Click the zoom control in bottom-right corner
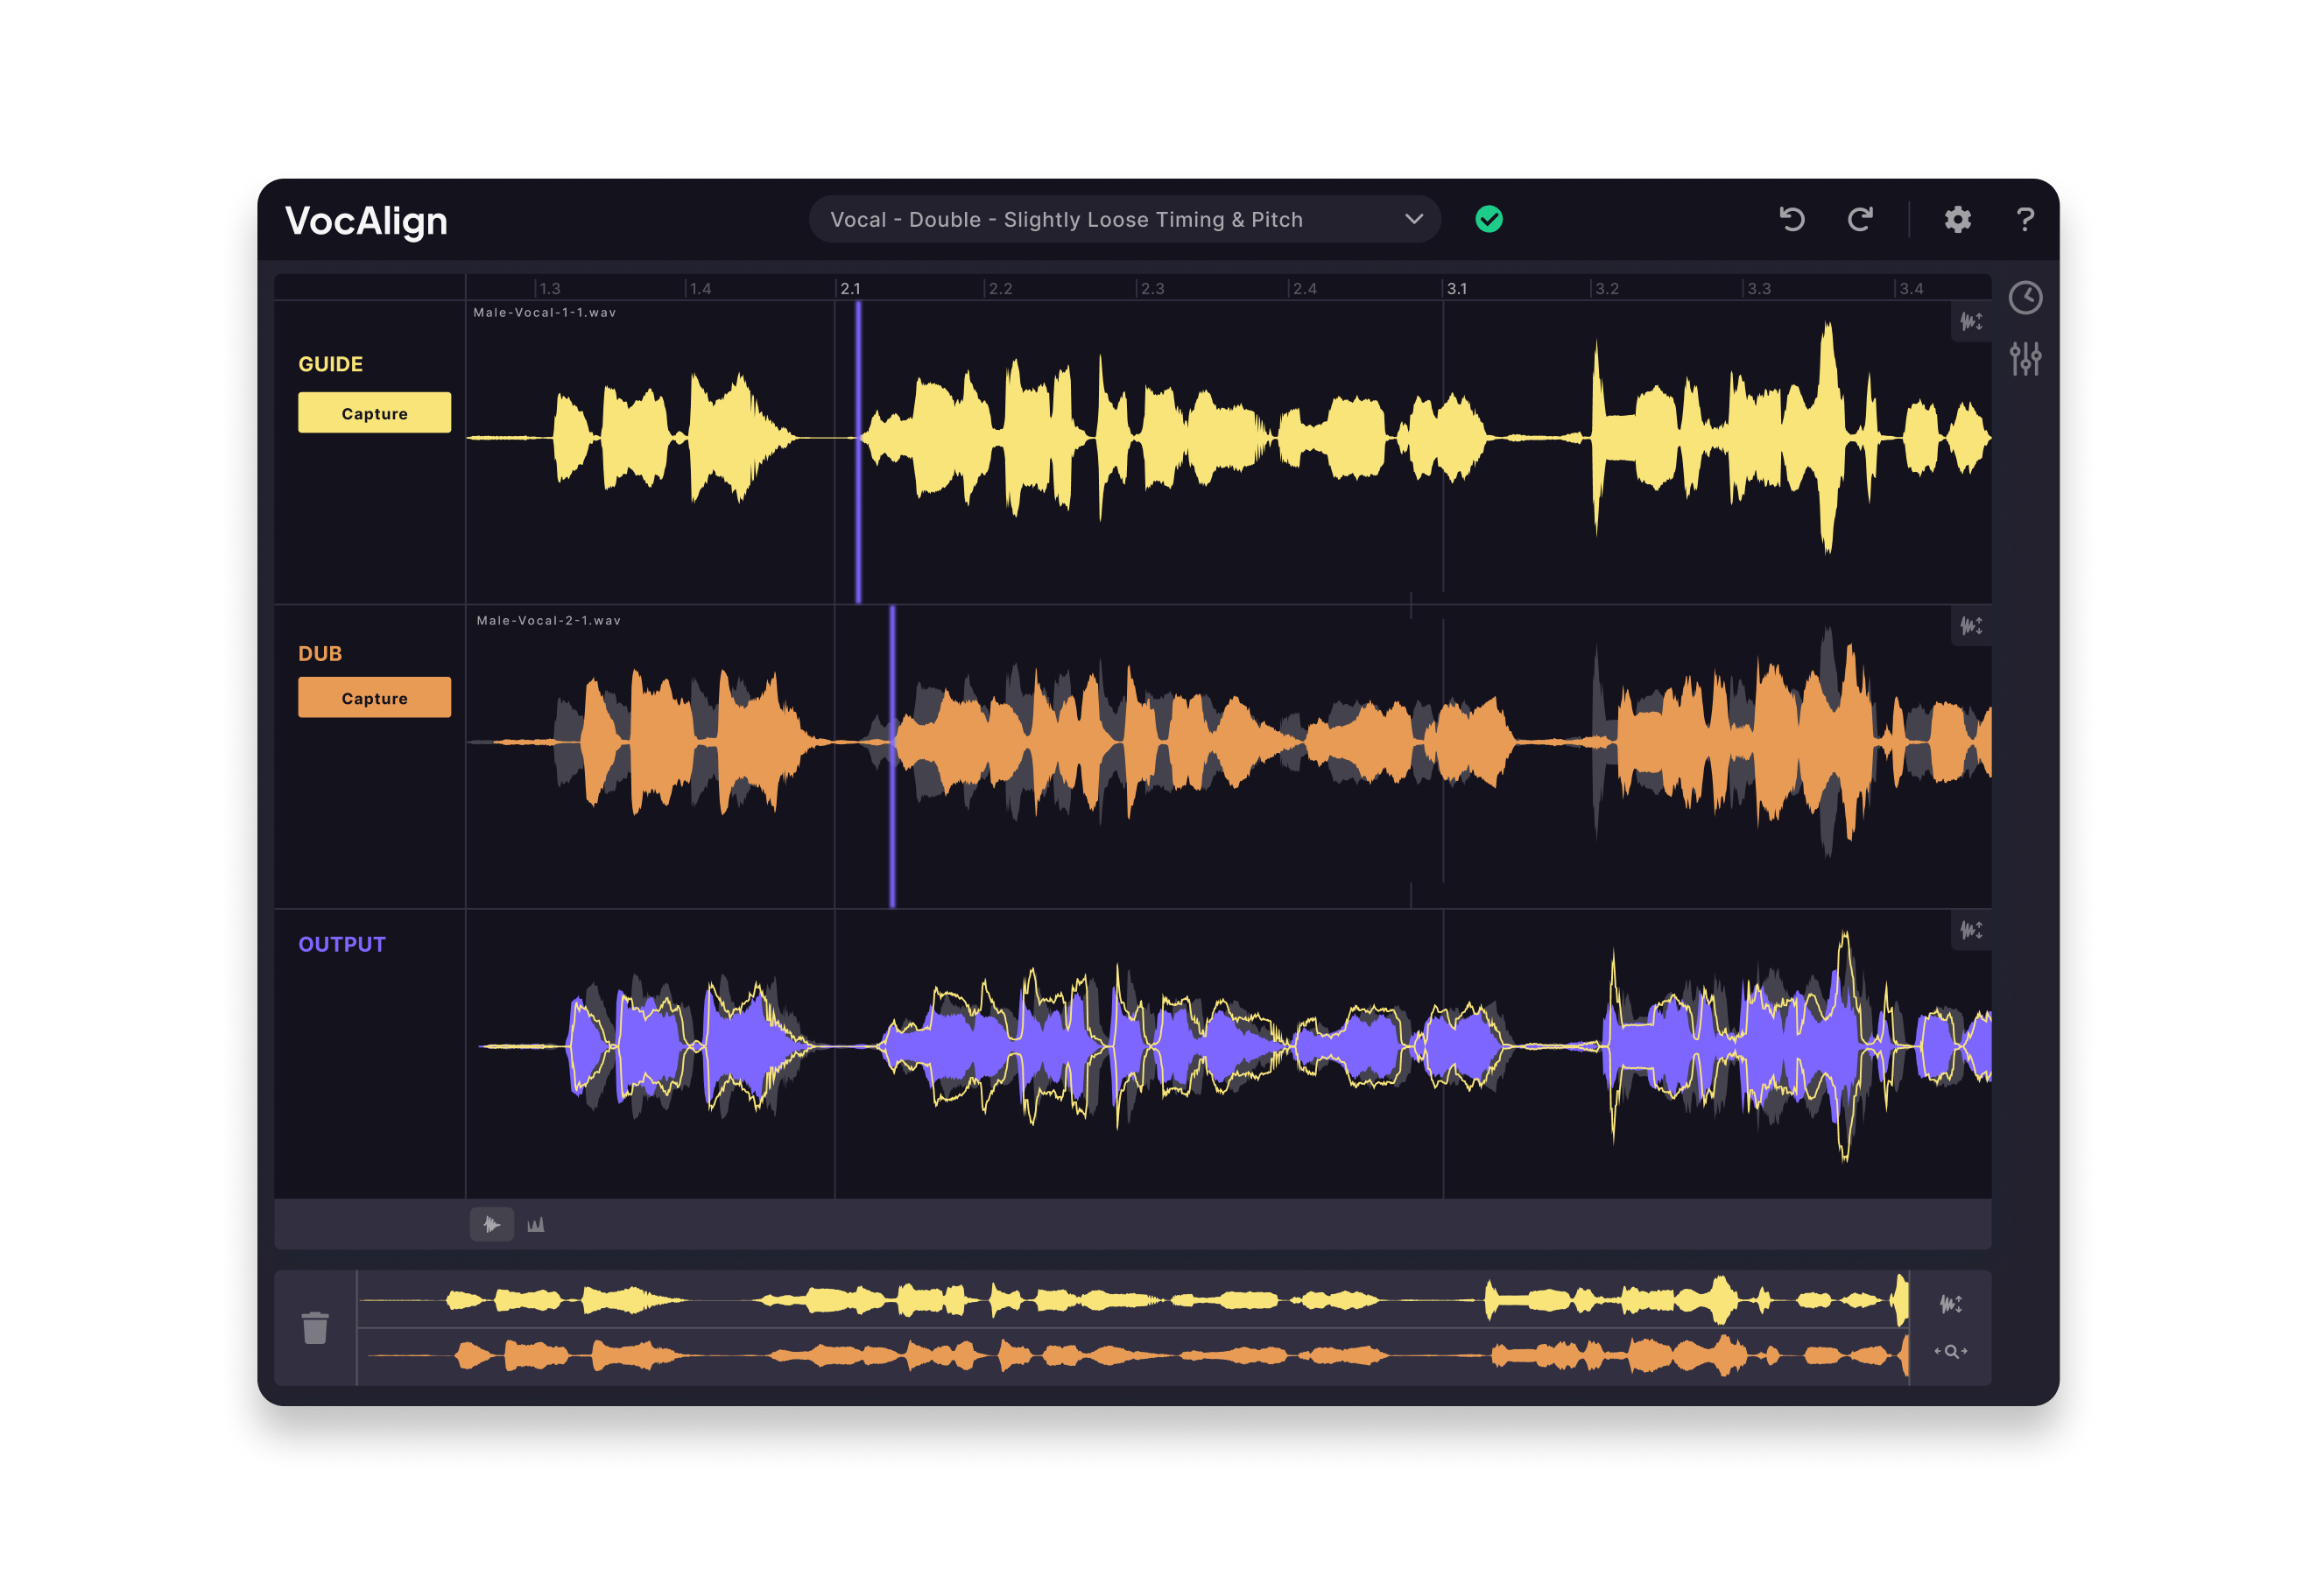This screenshot has width=2324, height=1583. click(1952, 1351)
